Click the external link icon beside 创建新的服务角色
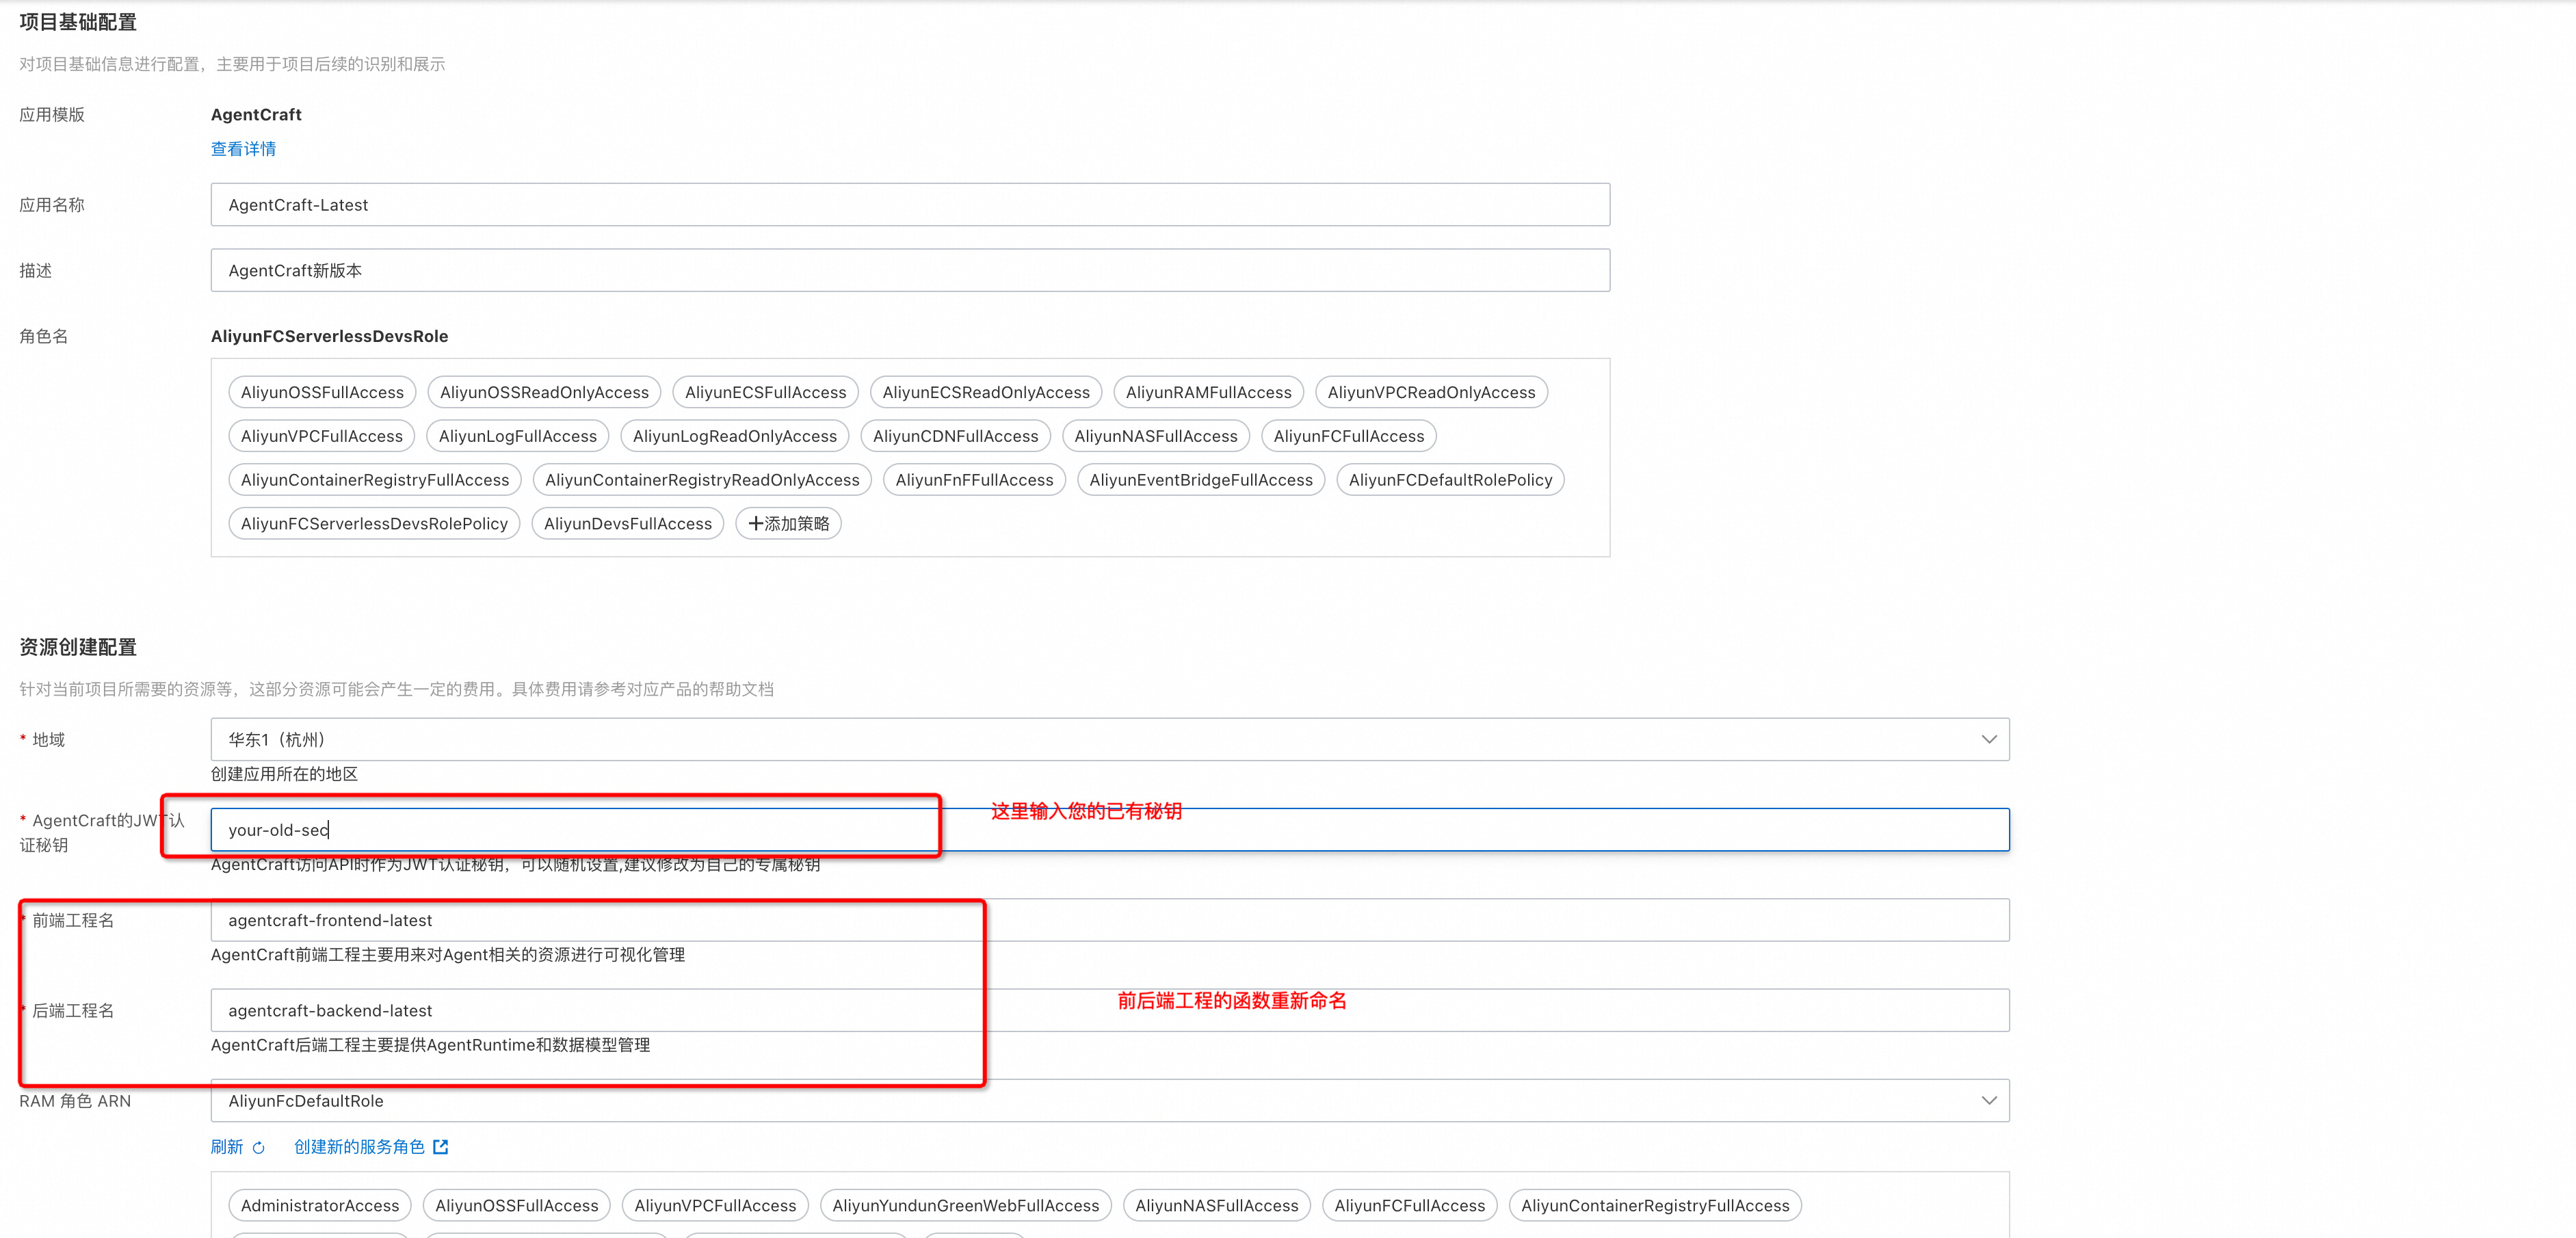The height and width of the screenshot is (1238, 2576). click(x=441, y=1147)
